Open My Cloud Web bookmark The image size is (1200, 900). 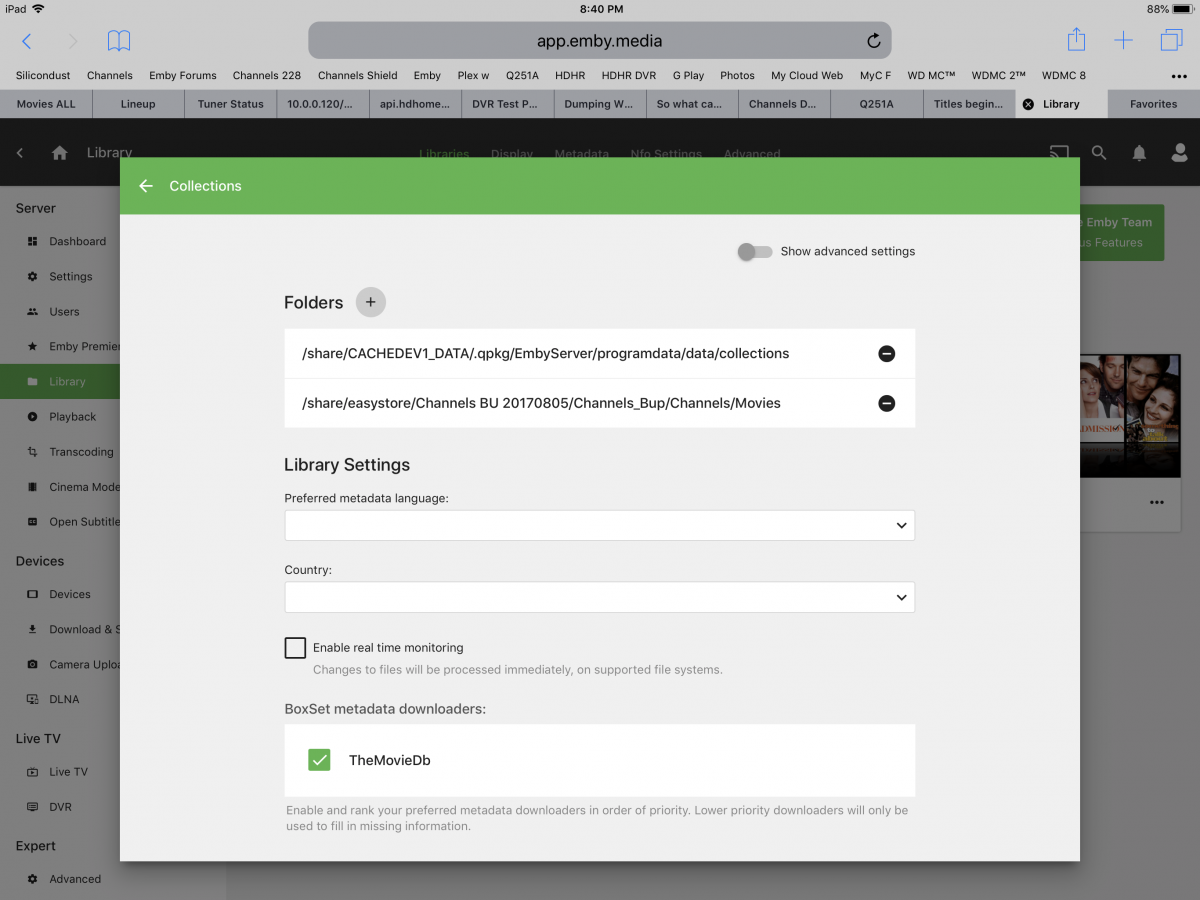807,76
